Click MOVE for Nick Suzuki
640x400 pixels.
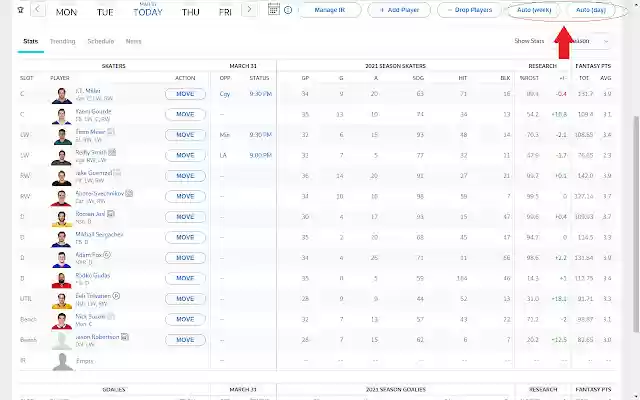point(185,319)
